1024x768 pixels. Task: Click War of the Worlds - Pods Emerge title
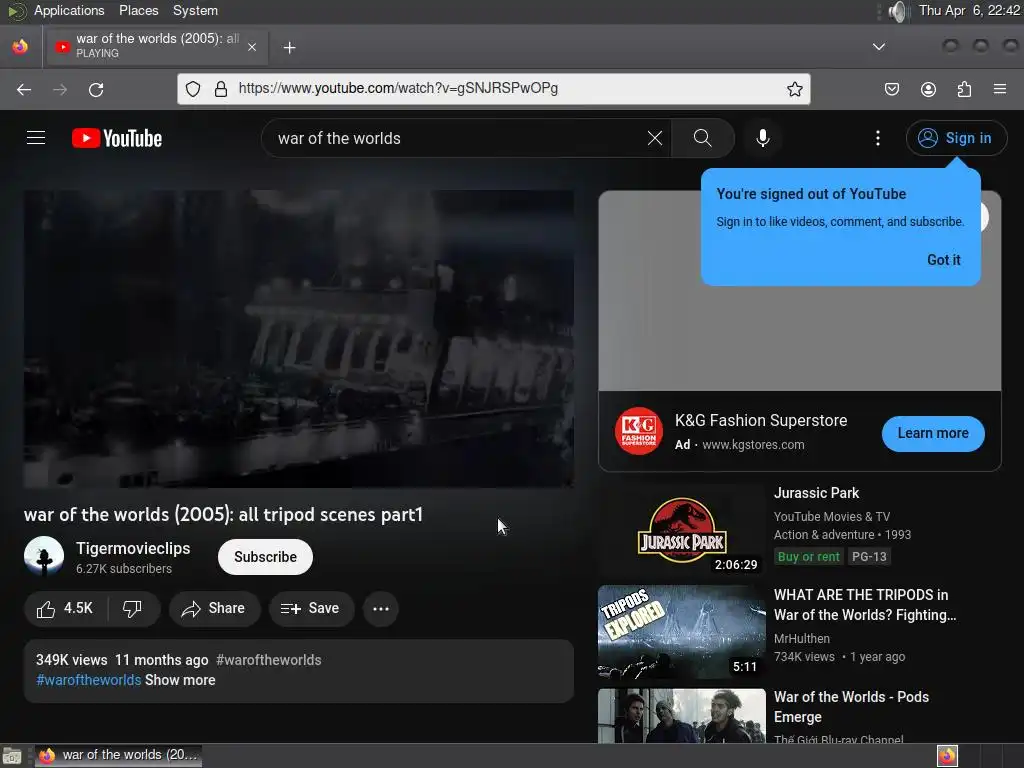pyautogui.click(x=851, y=707)
